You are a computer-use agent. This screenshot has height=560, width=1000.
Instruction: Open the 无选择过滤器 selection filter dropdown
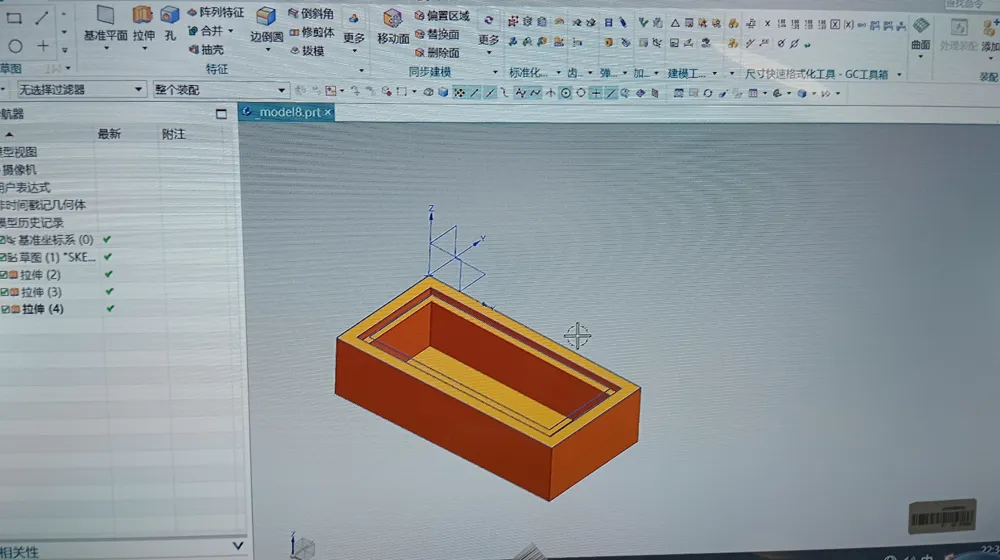point(81,90)
